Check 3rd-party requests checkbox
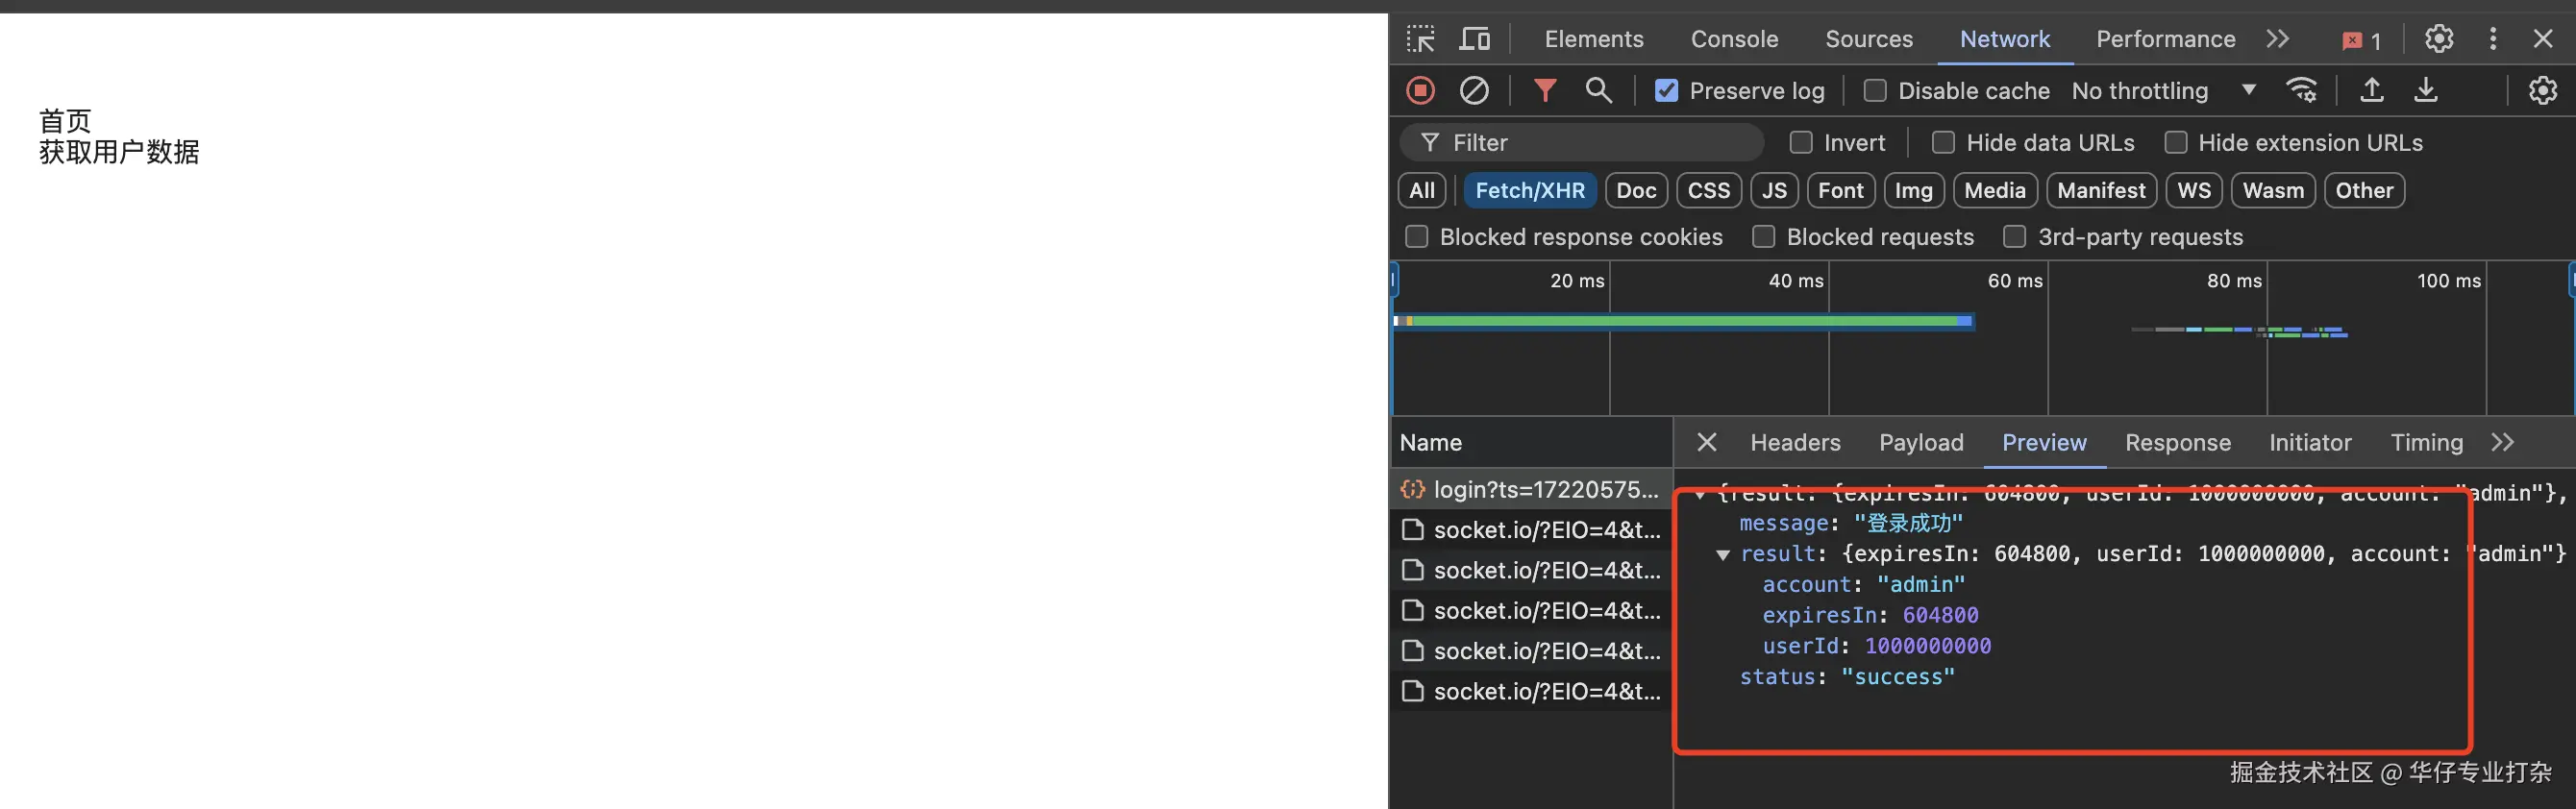Screen dimensions: 2576x809 pos(2014,237)
